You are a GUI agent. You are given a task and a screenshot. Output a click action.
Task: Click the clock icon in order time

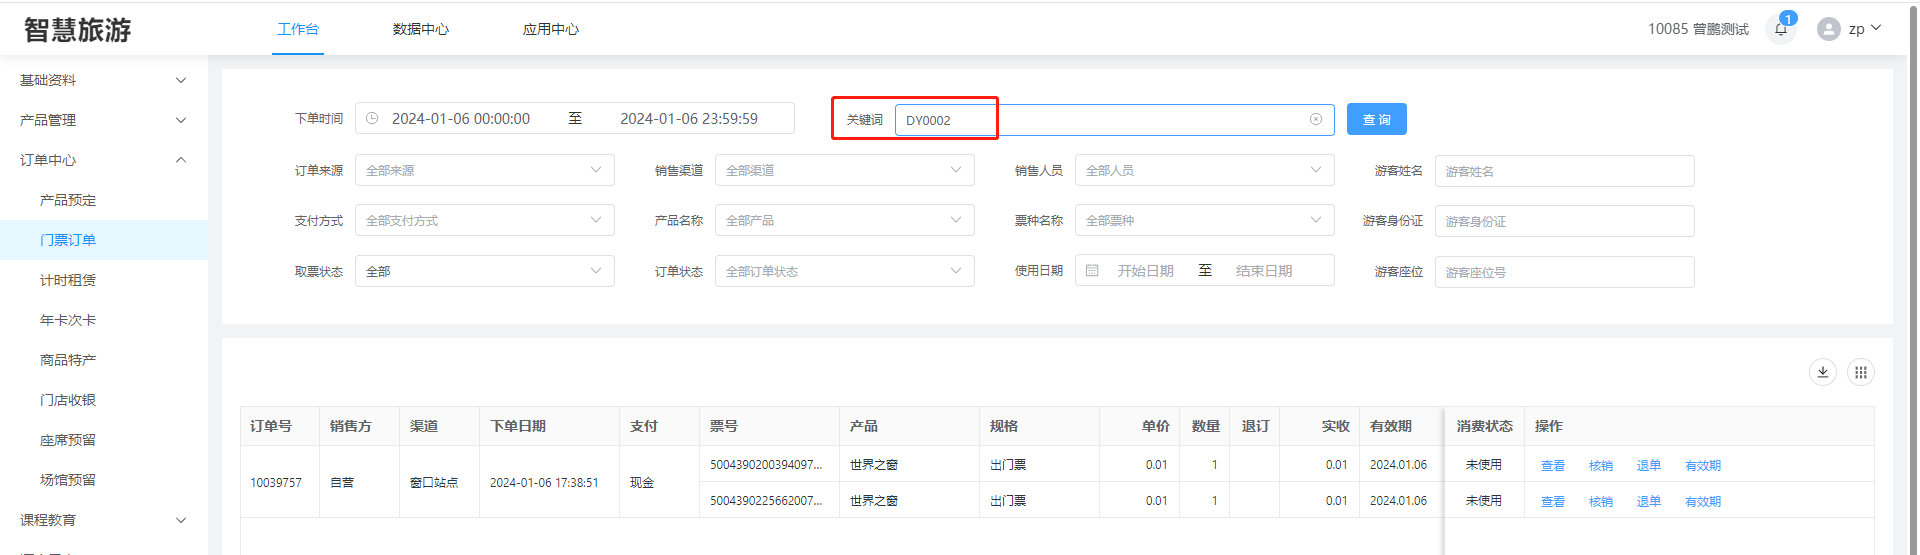pyautogui.click(x=372, y=118)
